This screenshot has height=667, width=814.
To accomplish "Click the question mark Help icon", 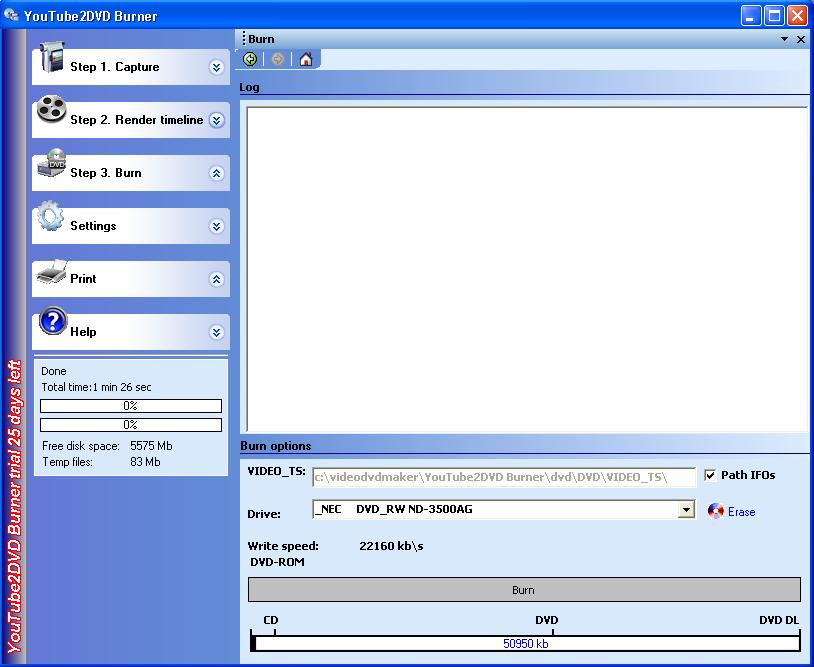I will 53,321.
